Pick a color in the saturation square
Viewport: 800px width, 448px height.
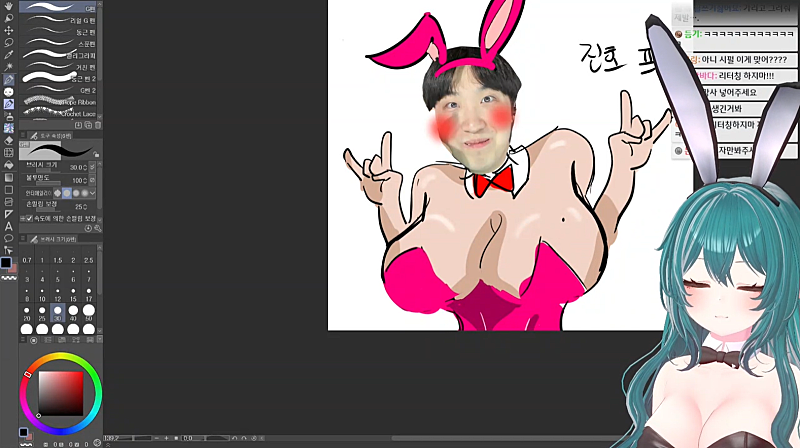[x=61, y=393]
